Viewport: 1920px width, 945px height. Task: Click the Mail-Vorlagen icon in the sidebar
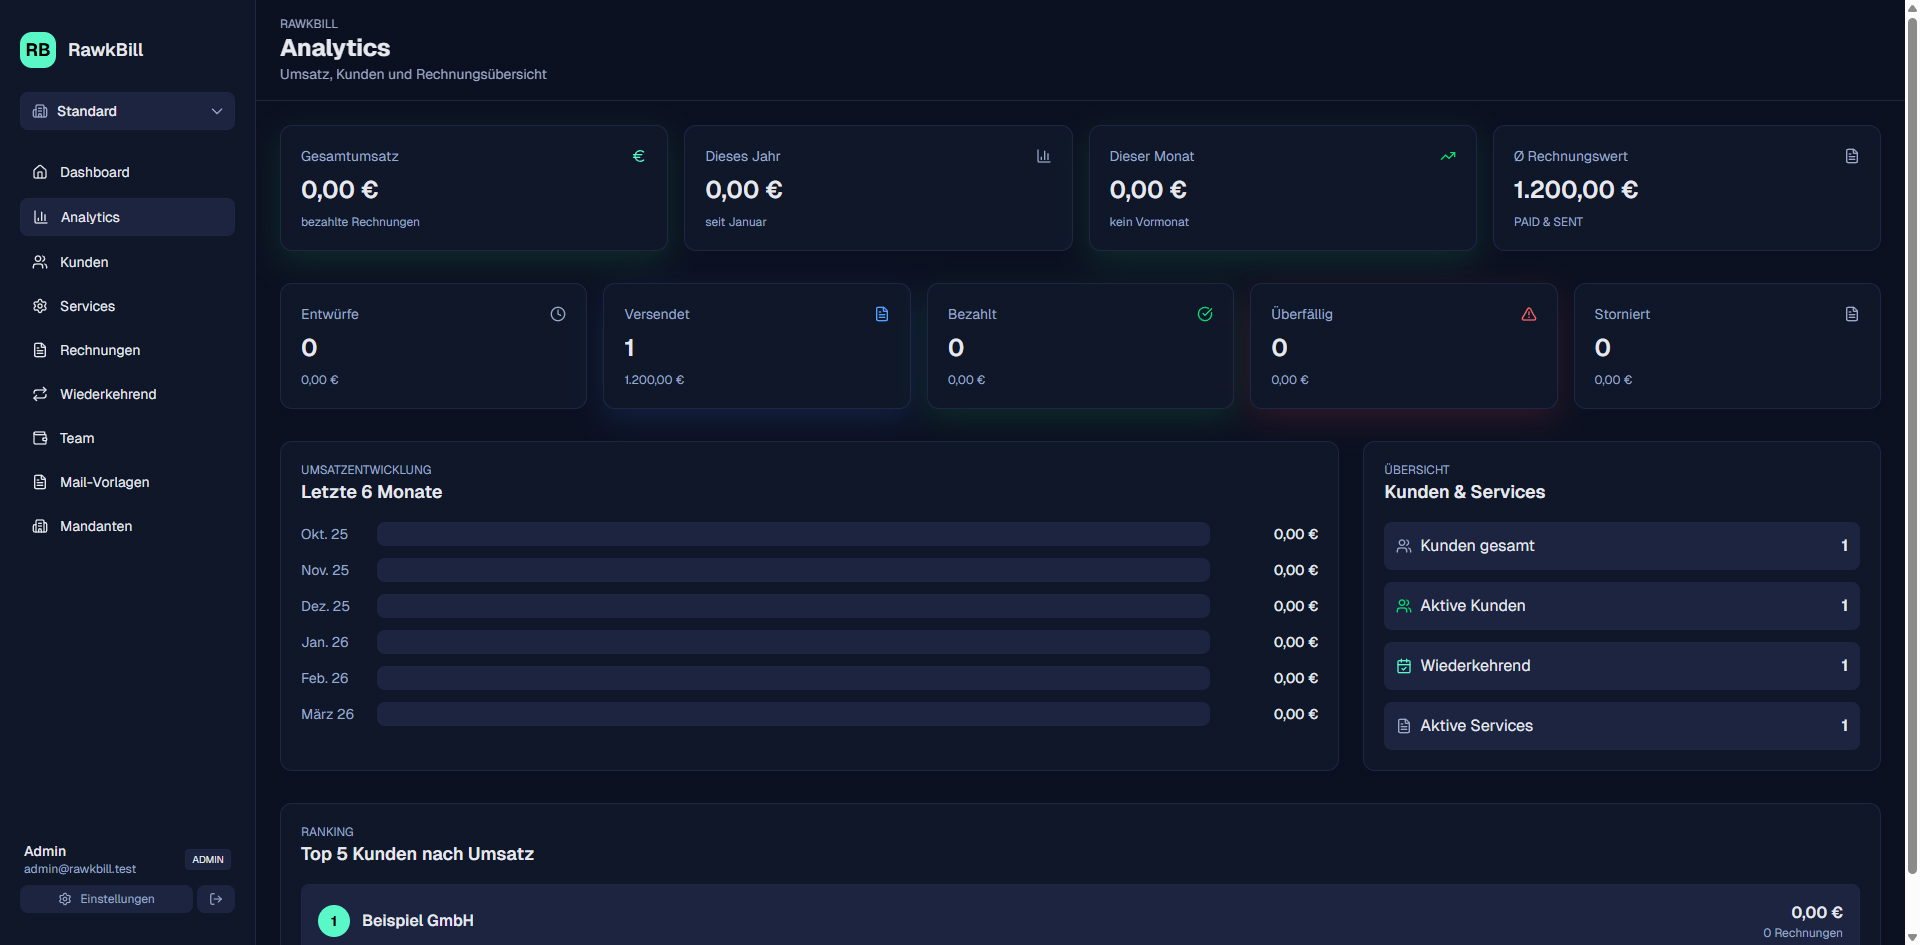point(40,482)
